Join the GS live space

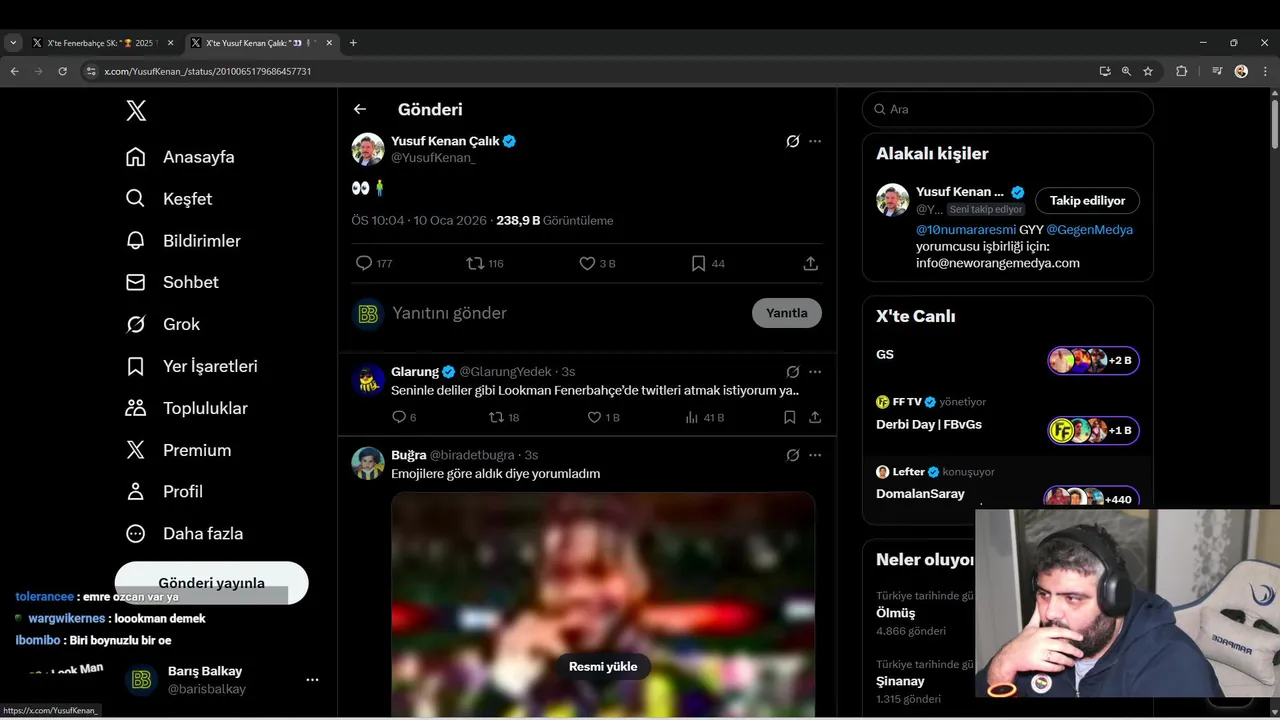[x=1008, y=360]
